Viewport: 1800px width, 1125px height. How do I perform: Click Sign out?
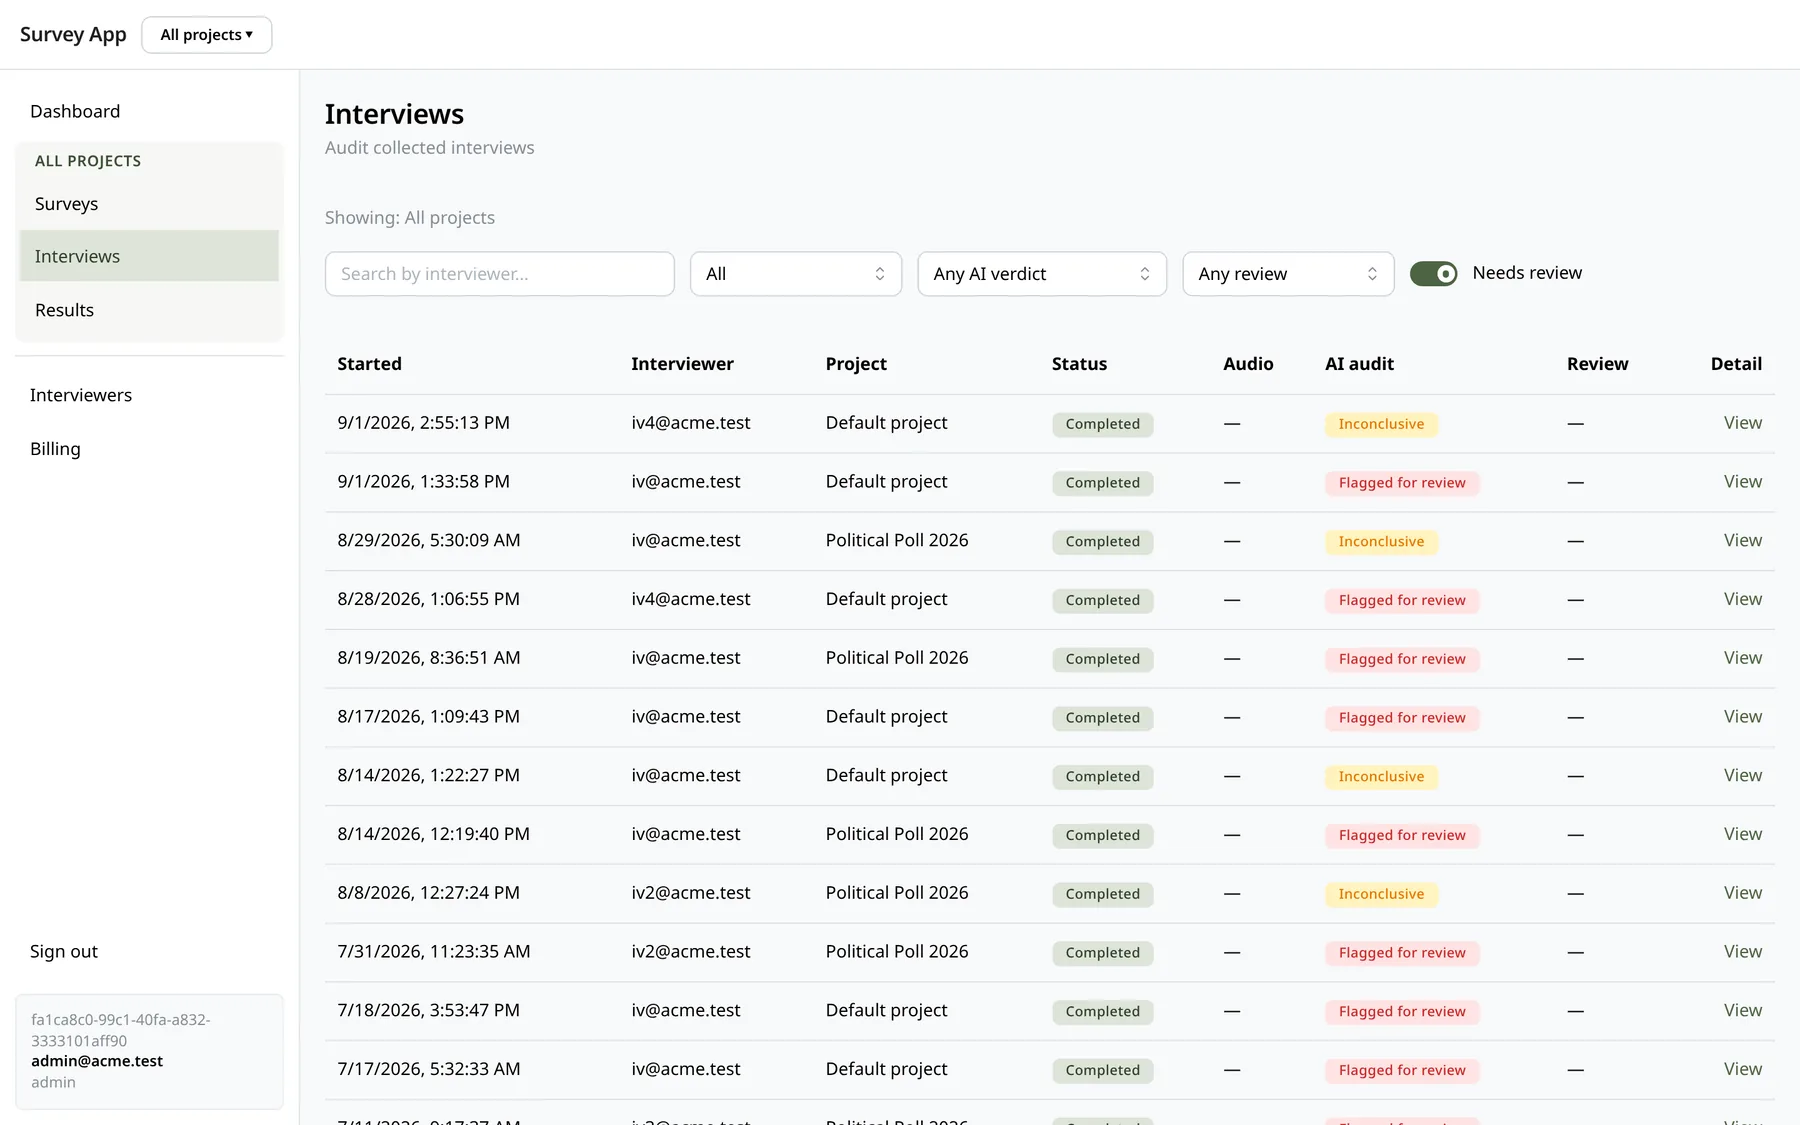click(x=64, y=951)
